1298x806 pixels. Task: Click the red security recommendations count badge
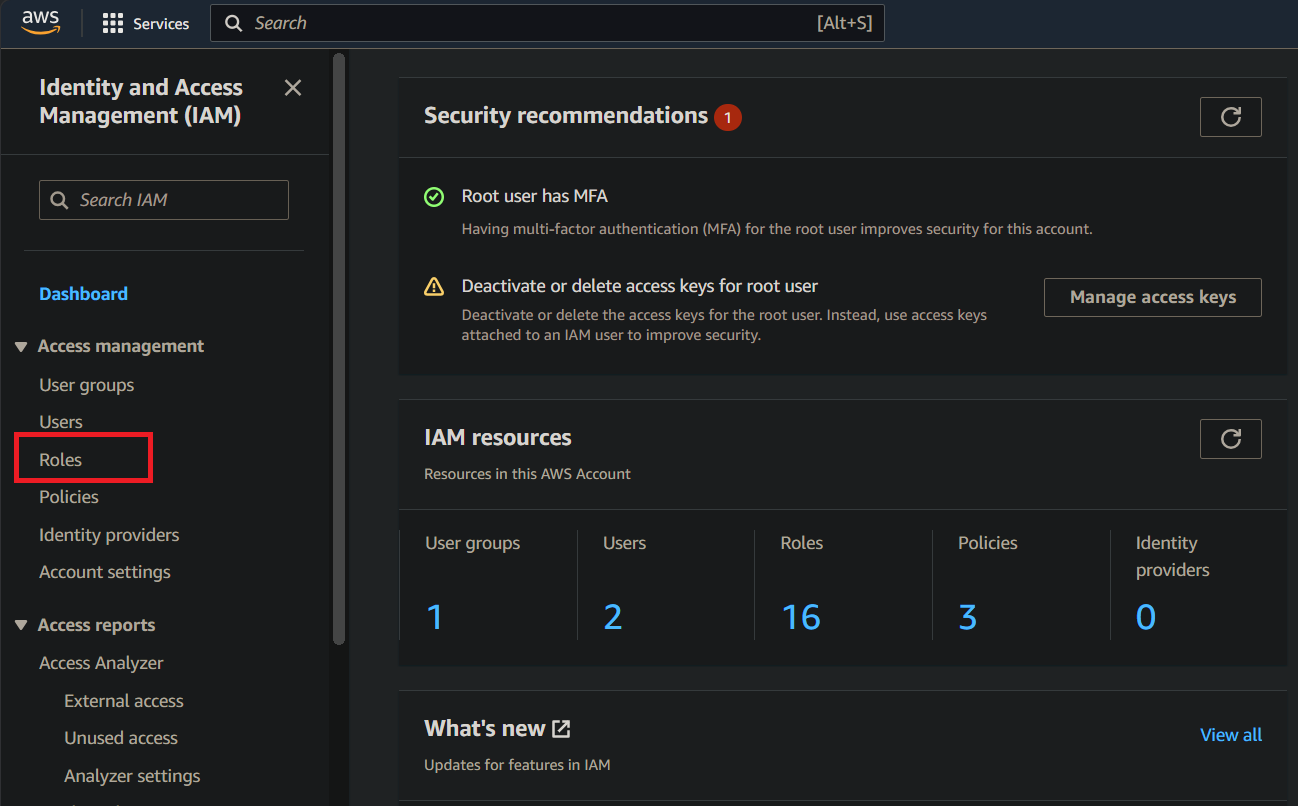coord(728,118)
